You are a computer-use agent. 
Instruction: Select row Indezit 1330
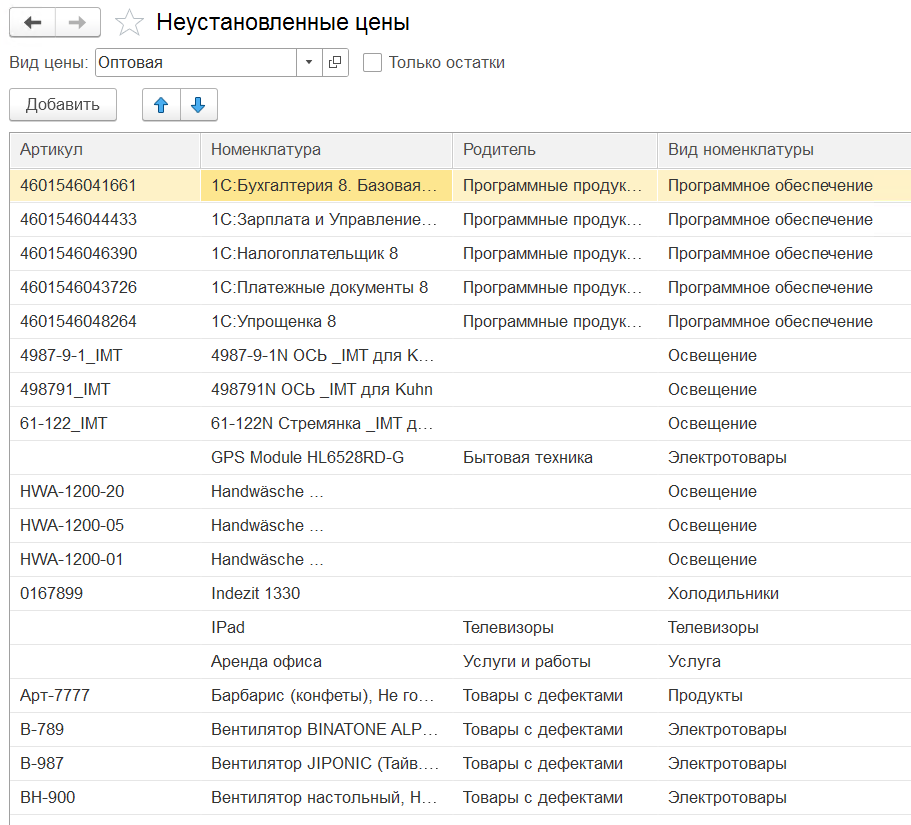tap(326, 593)
